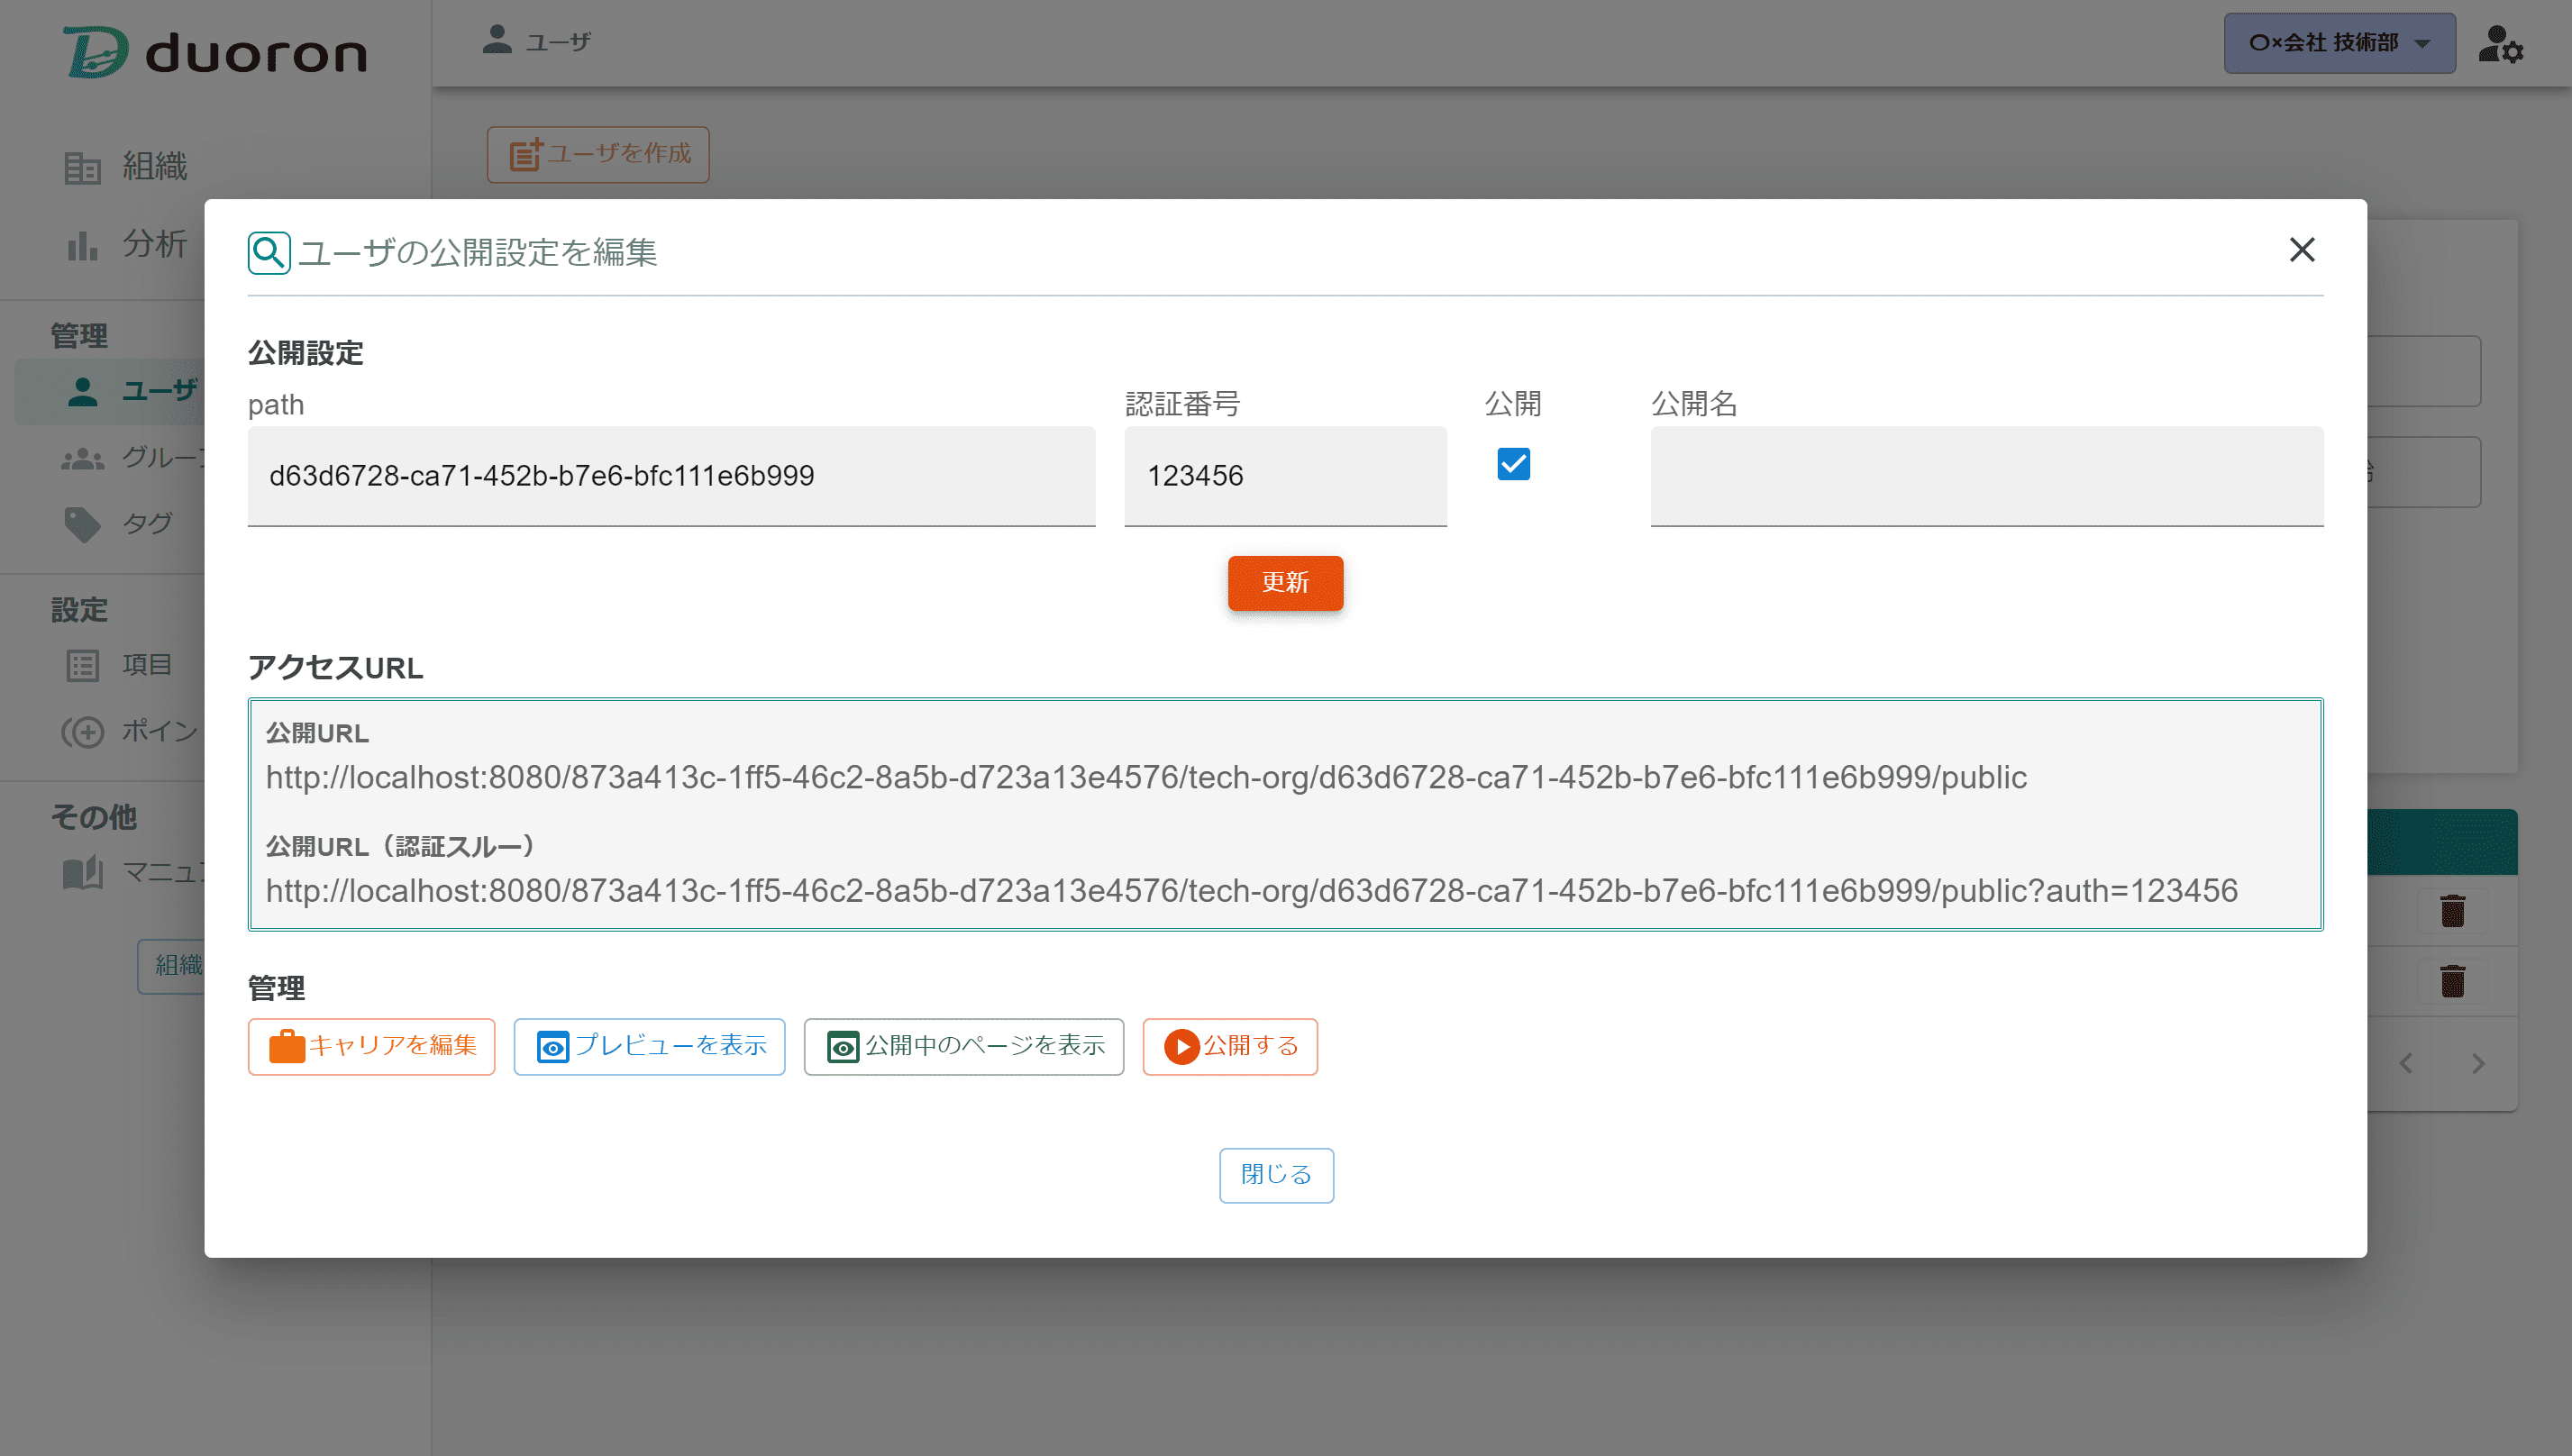
Task: Click the upper trash icon in background list
Action: coord(2452,911)
